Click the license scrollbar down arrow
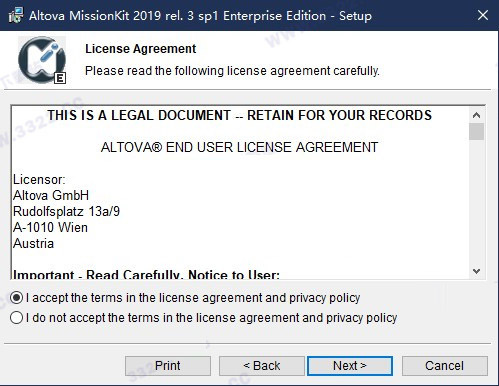 tap(477, 271)
